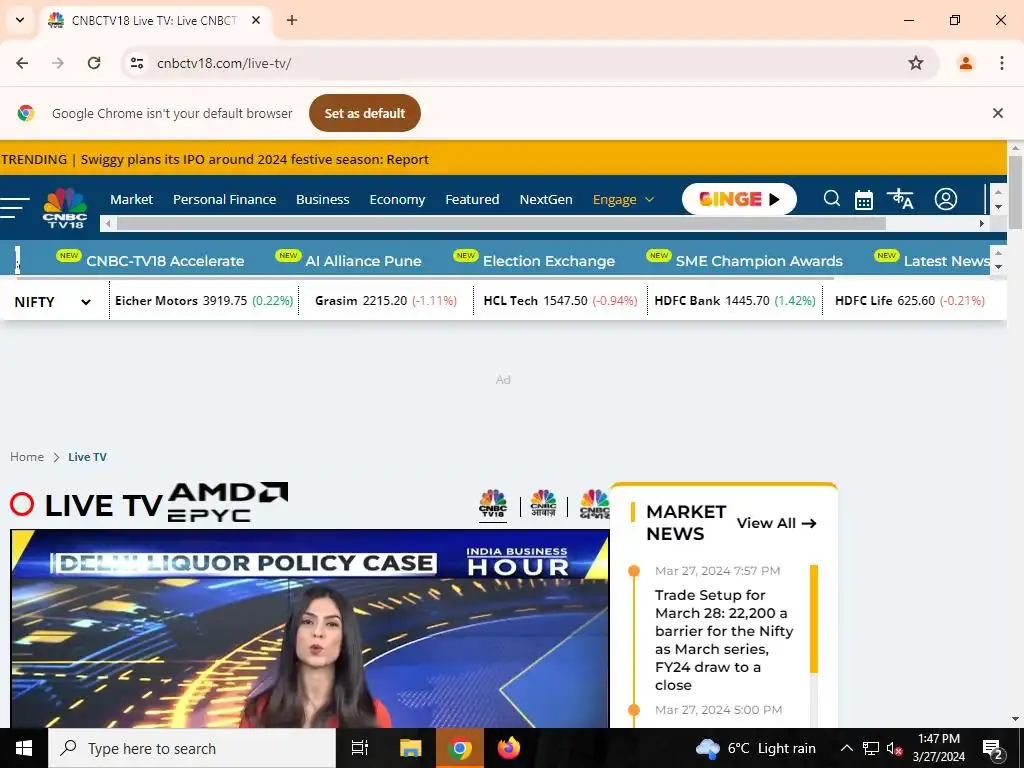Viewport: 1024px width, 768px height.
Task: Click the taskbar search box
Action: pos(192,748)
